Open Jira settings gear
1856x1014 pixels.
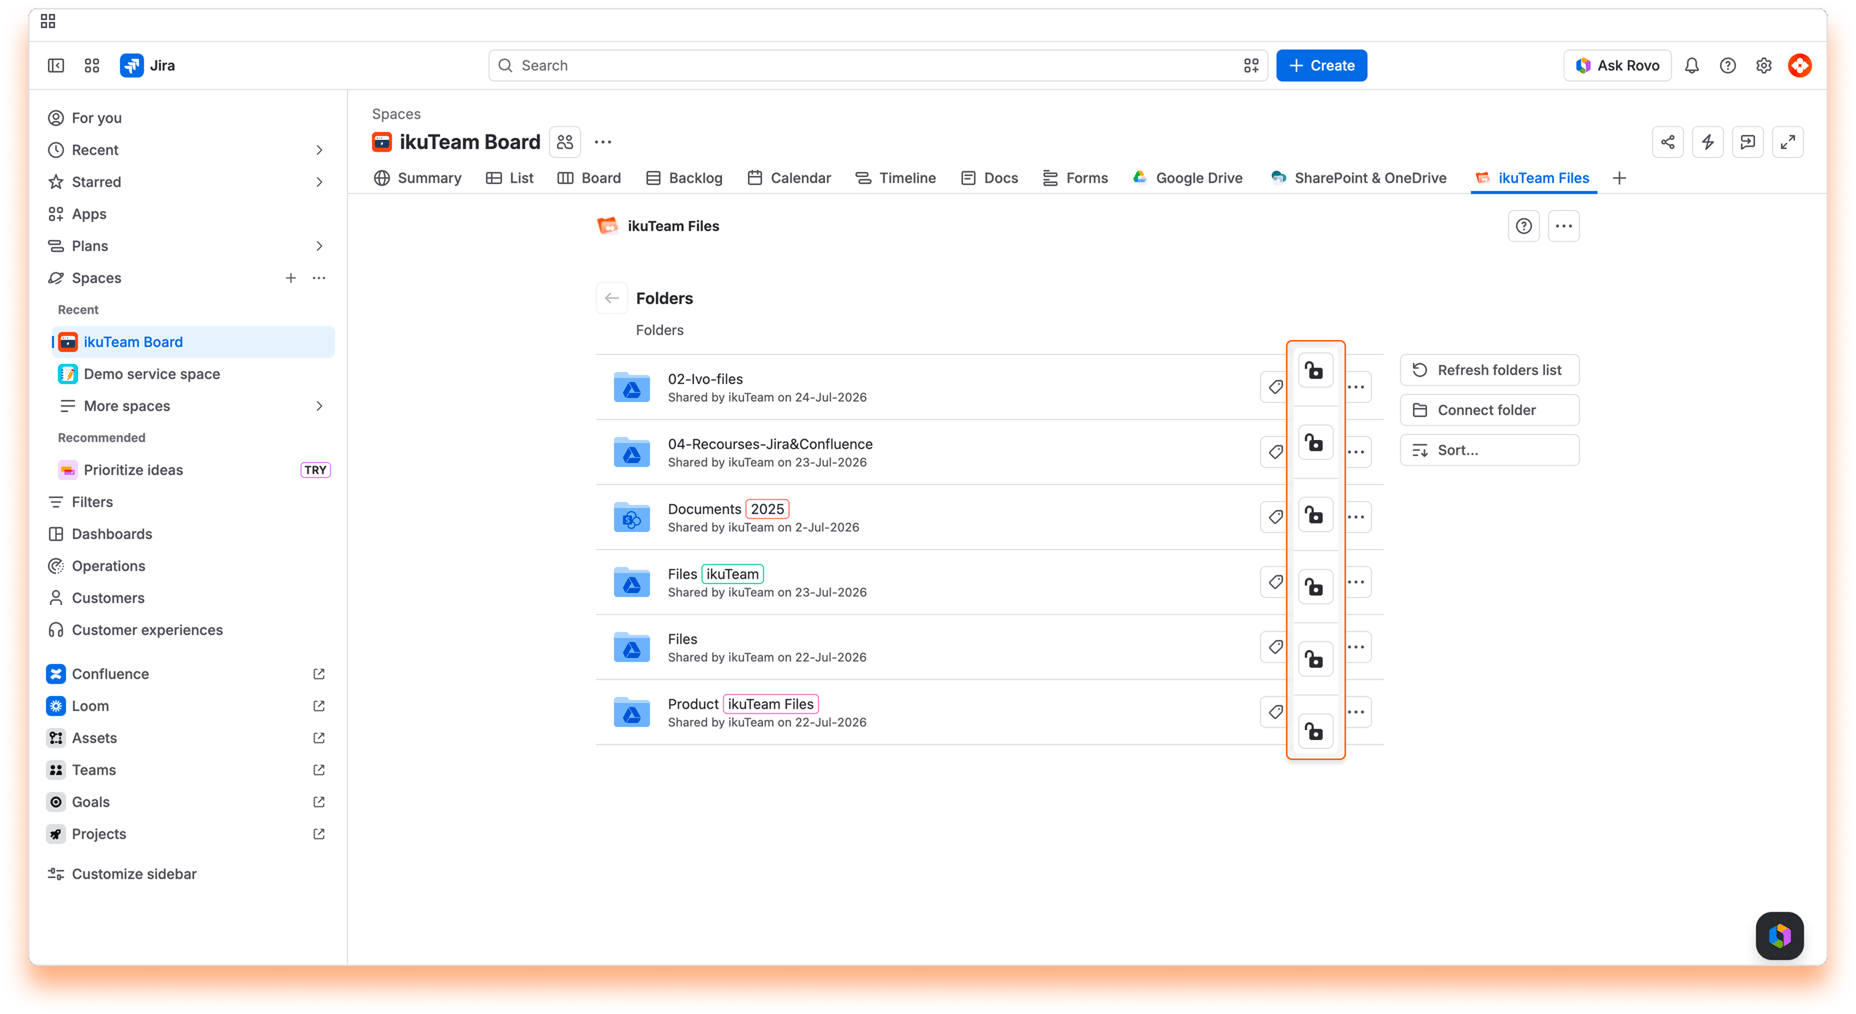coord(1764,65)
